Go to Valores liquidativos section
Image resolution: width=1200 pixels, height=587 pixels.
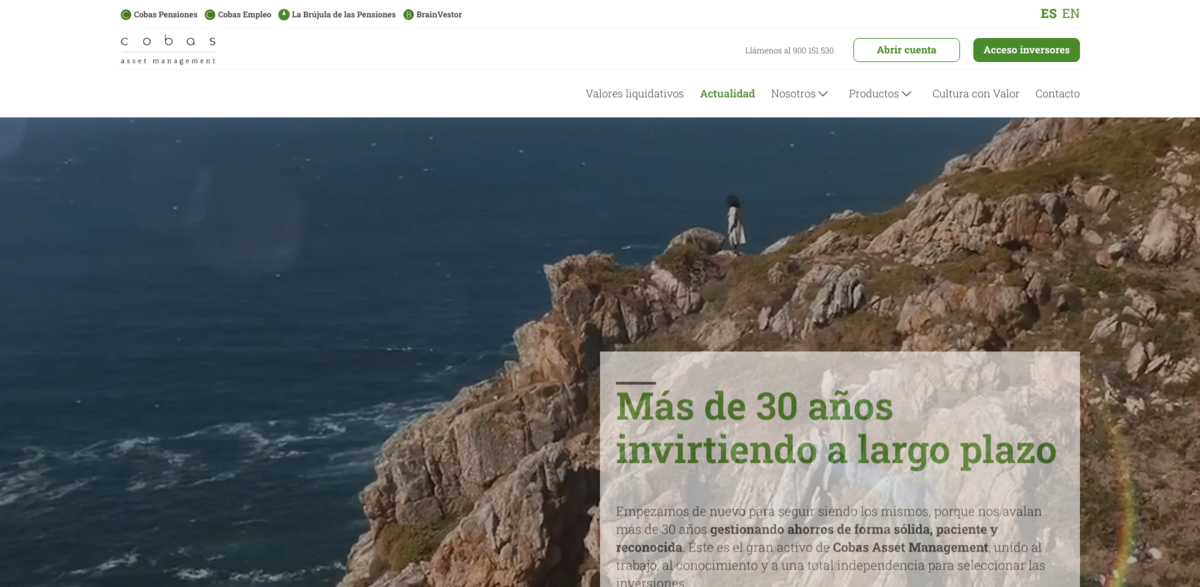635,93
